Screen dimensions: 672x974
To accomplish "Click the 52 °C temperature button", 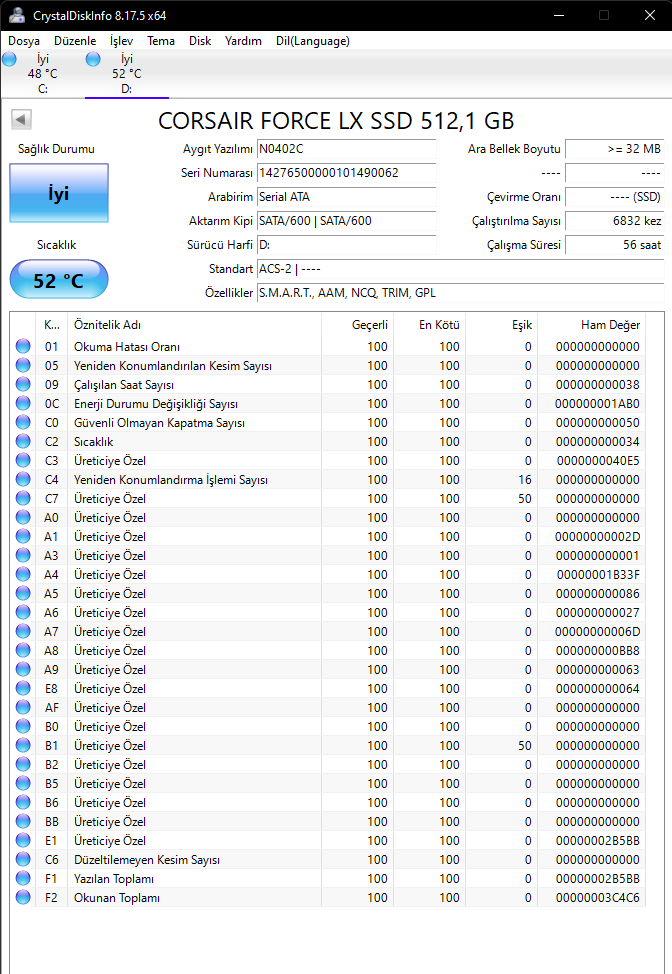I will pyautogui.click(x=59, y=280).
